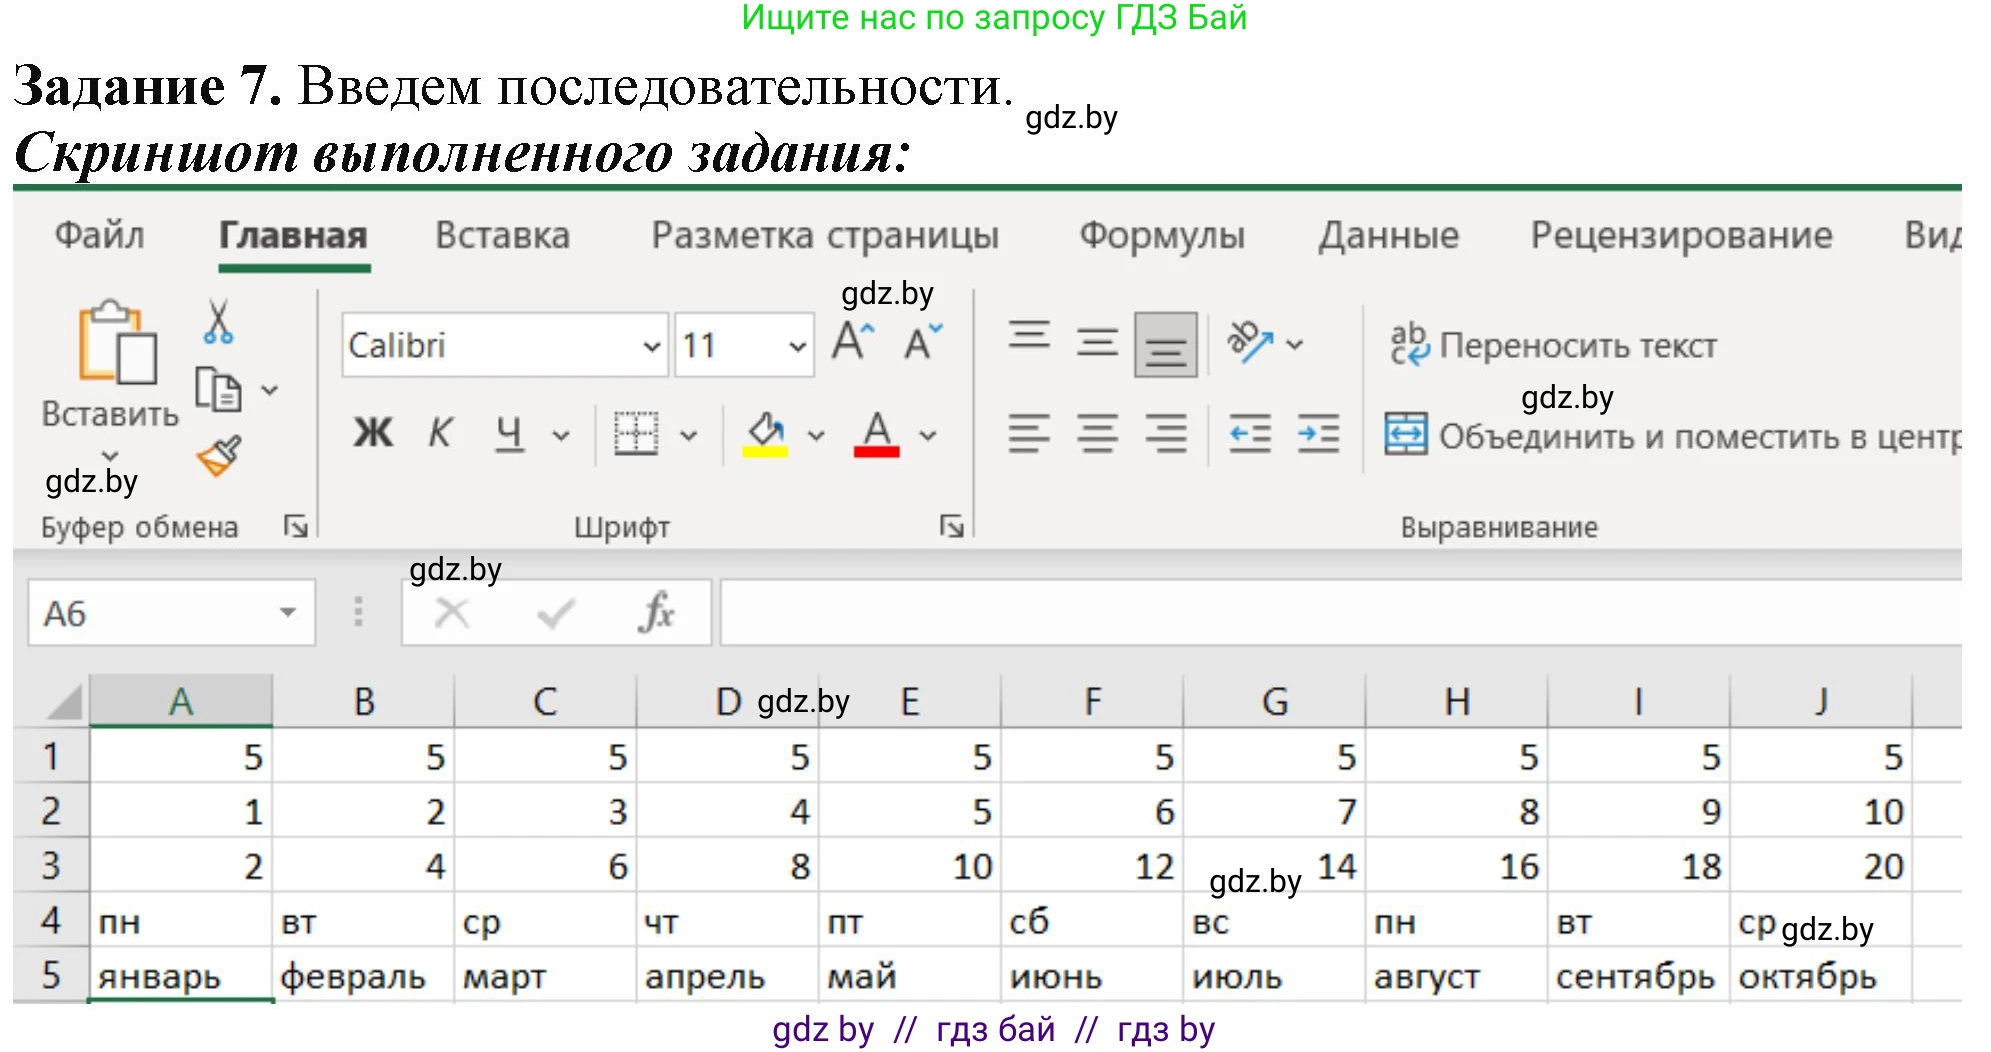Click the Center alignment icon
This screenshot has height=1052, width=1991.
1096,433
